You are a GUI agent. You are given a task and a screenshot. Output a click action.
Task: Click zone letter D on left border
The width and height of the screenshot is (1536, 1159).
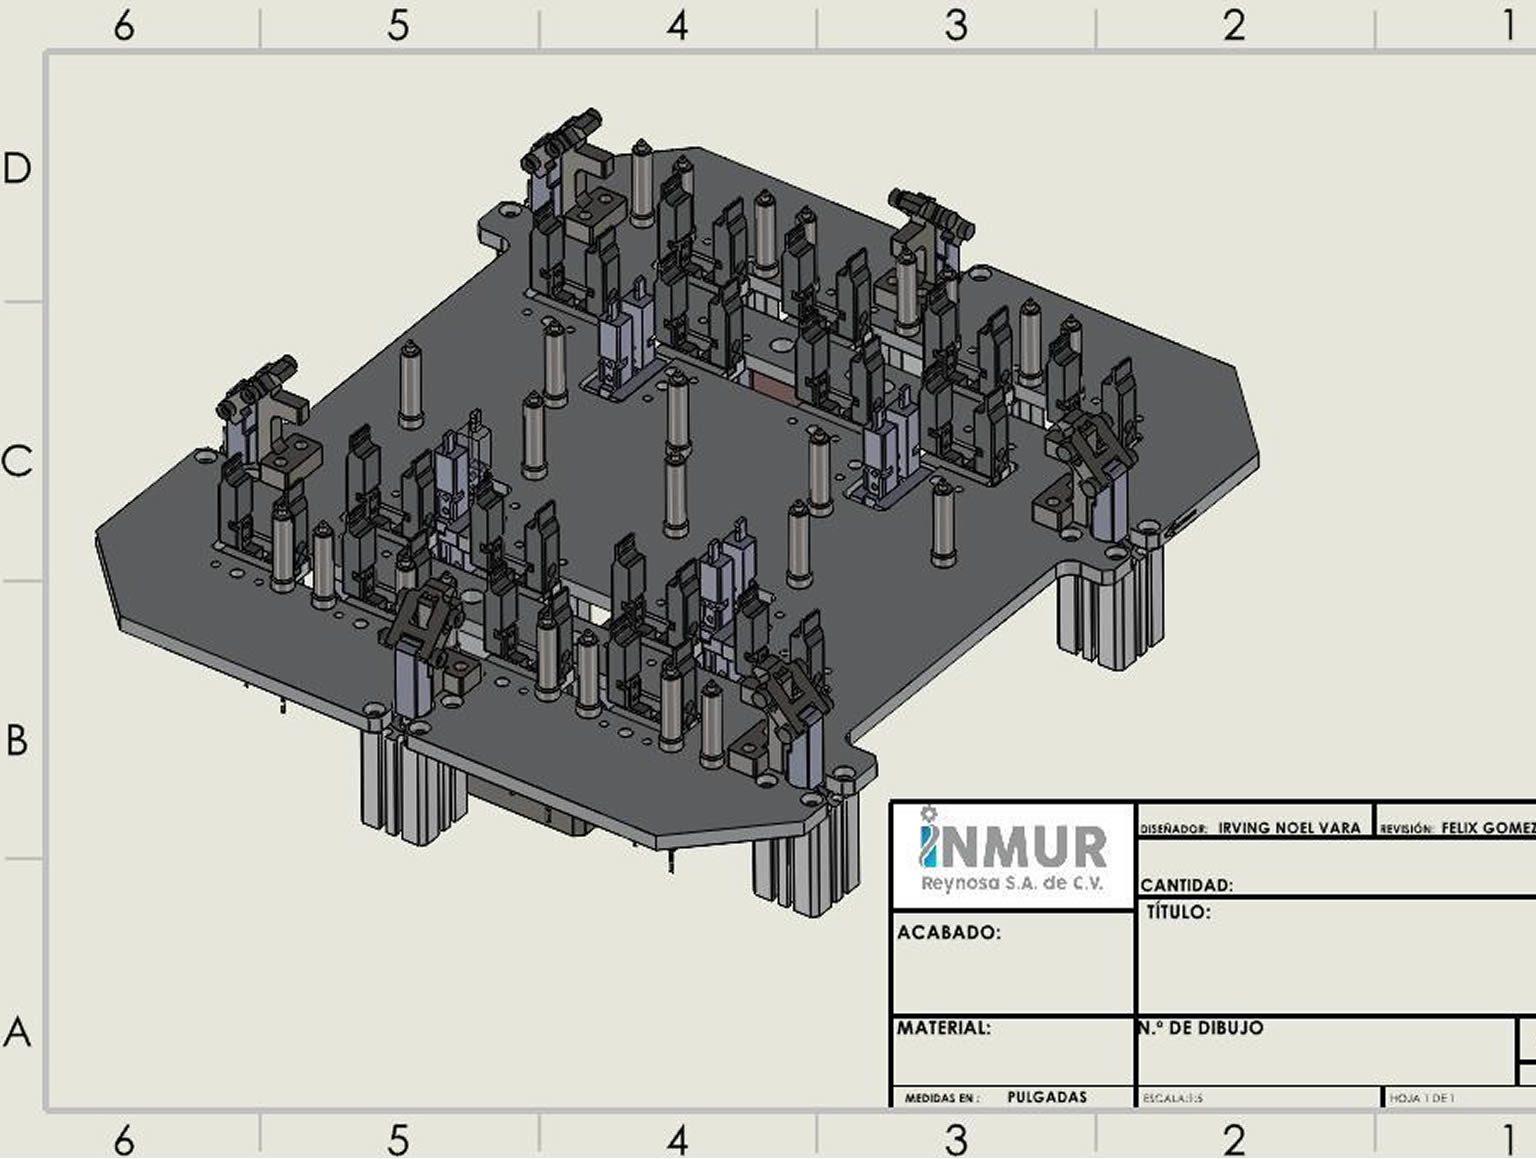(17, 168)
